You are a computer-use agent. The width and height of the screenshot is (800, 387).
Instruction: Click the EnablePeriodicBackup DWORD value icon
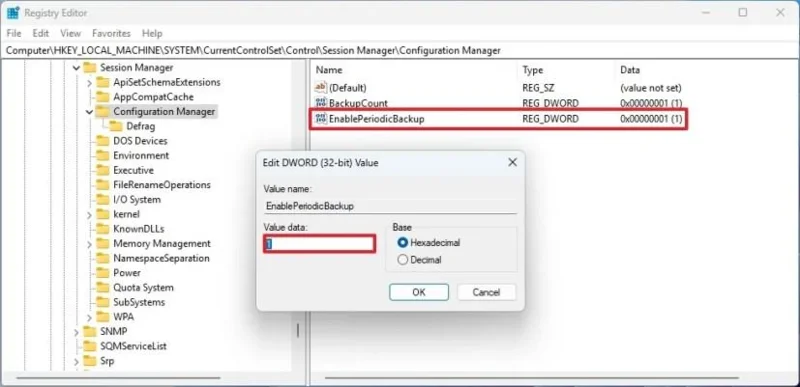(321, 119)
